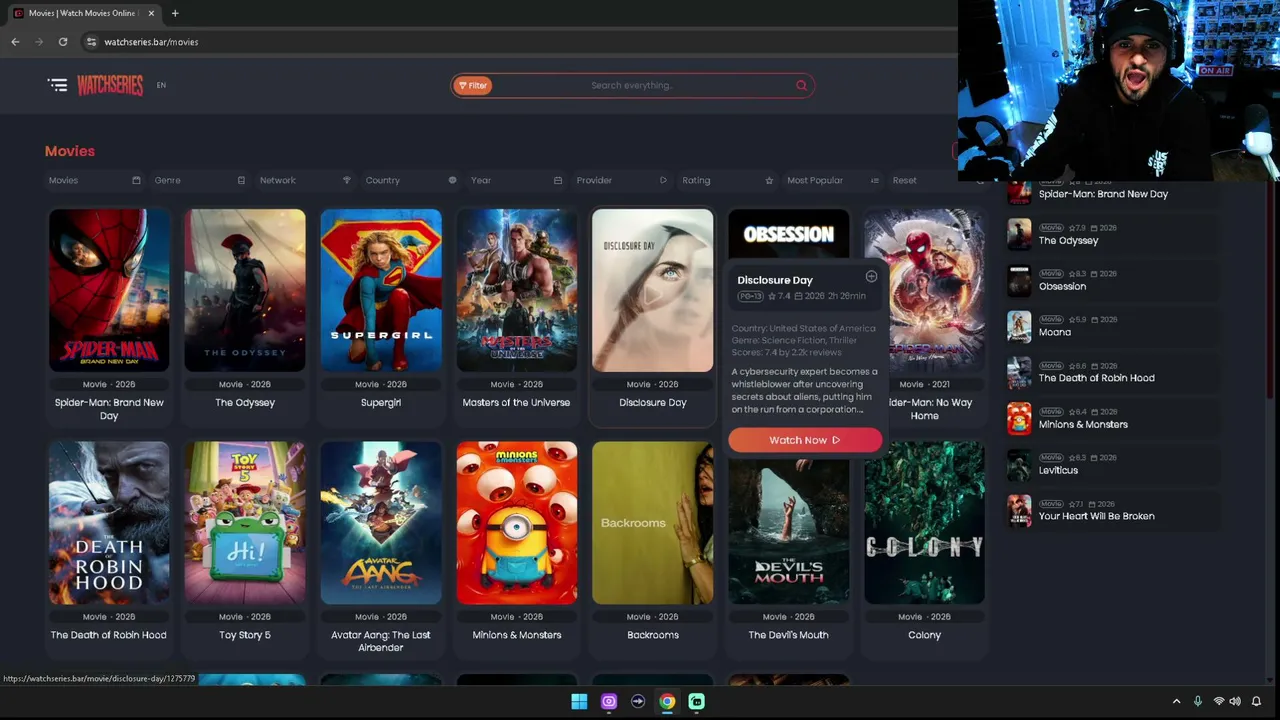The height and width of the screenshot is (720, 1280).
Task: Switch to Google Chrome on taskbar
Action: pos(667,702)
